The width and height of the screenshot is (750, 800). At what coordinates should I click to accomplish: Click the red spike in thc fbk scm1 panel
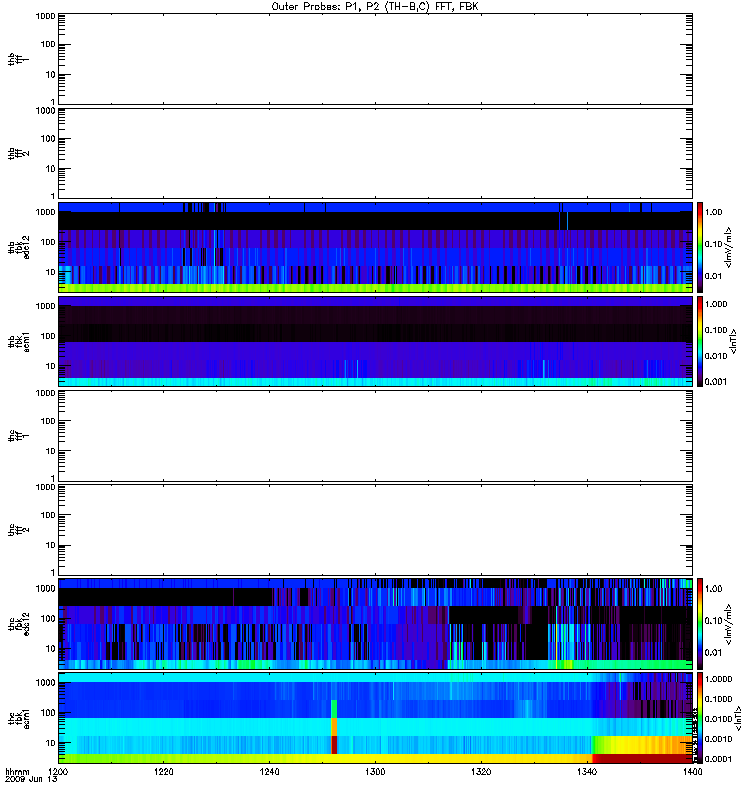(x=334, y=744)
